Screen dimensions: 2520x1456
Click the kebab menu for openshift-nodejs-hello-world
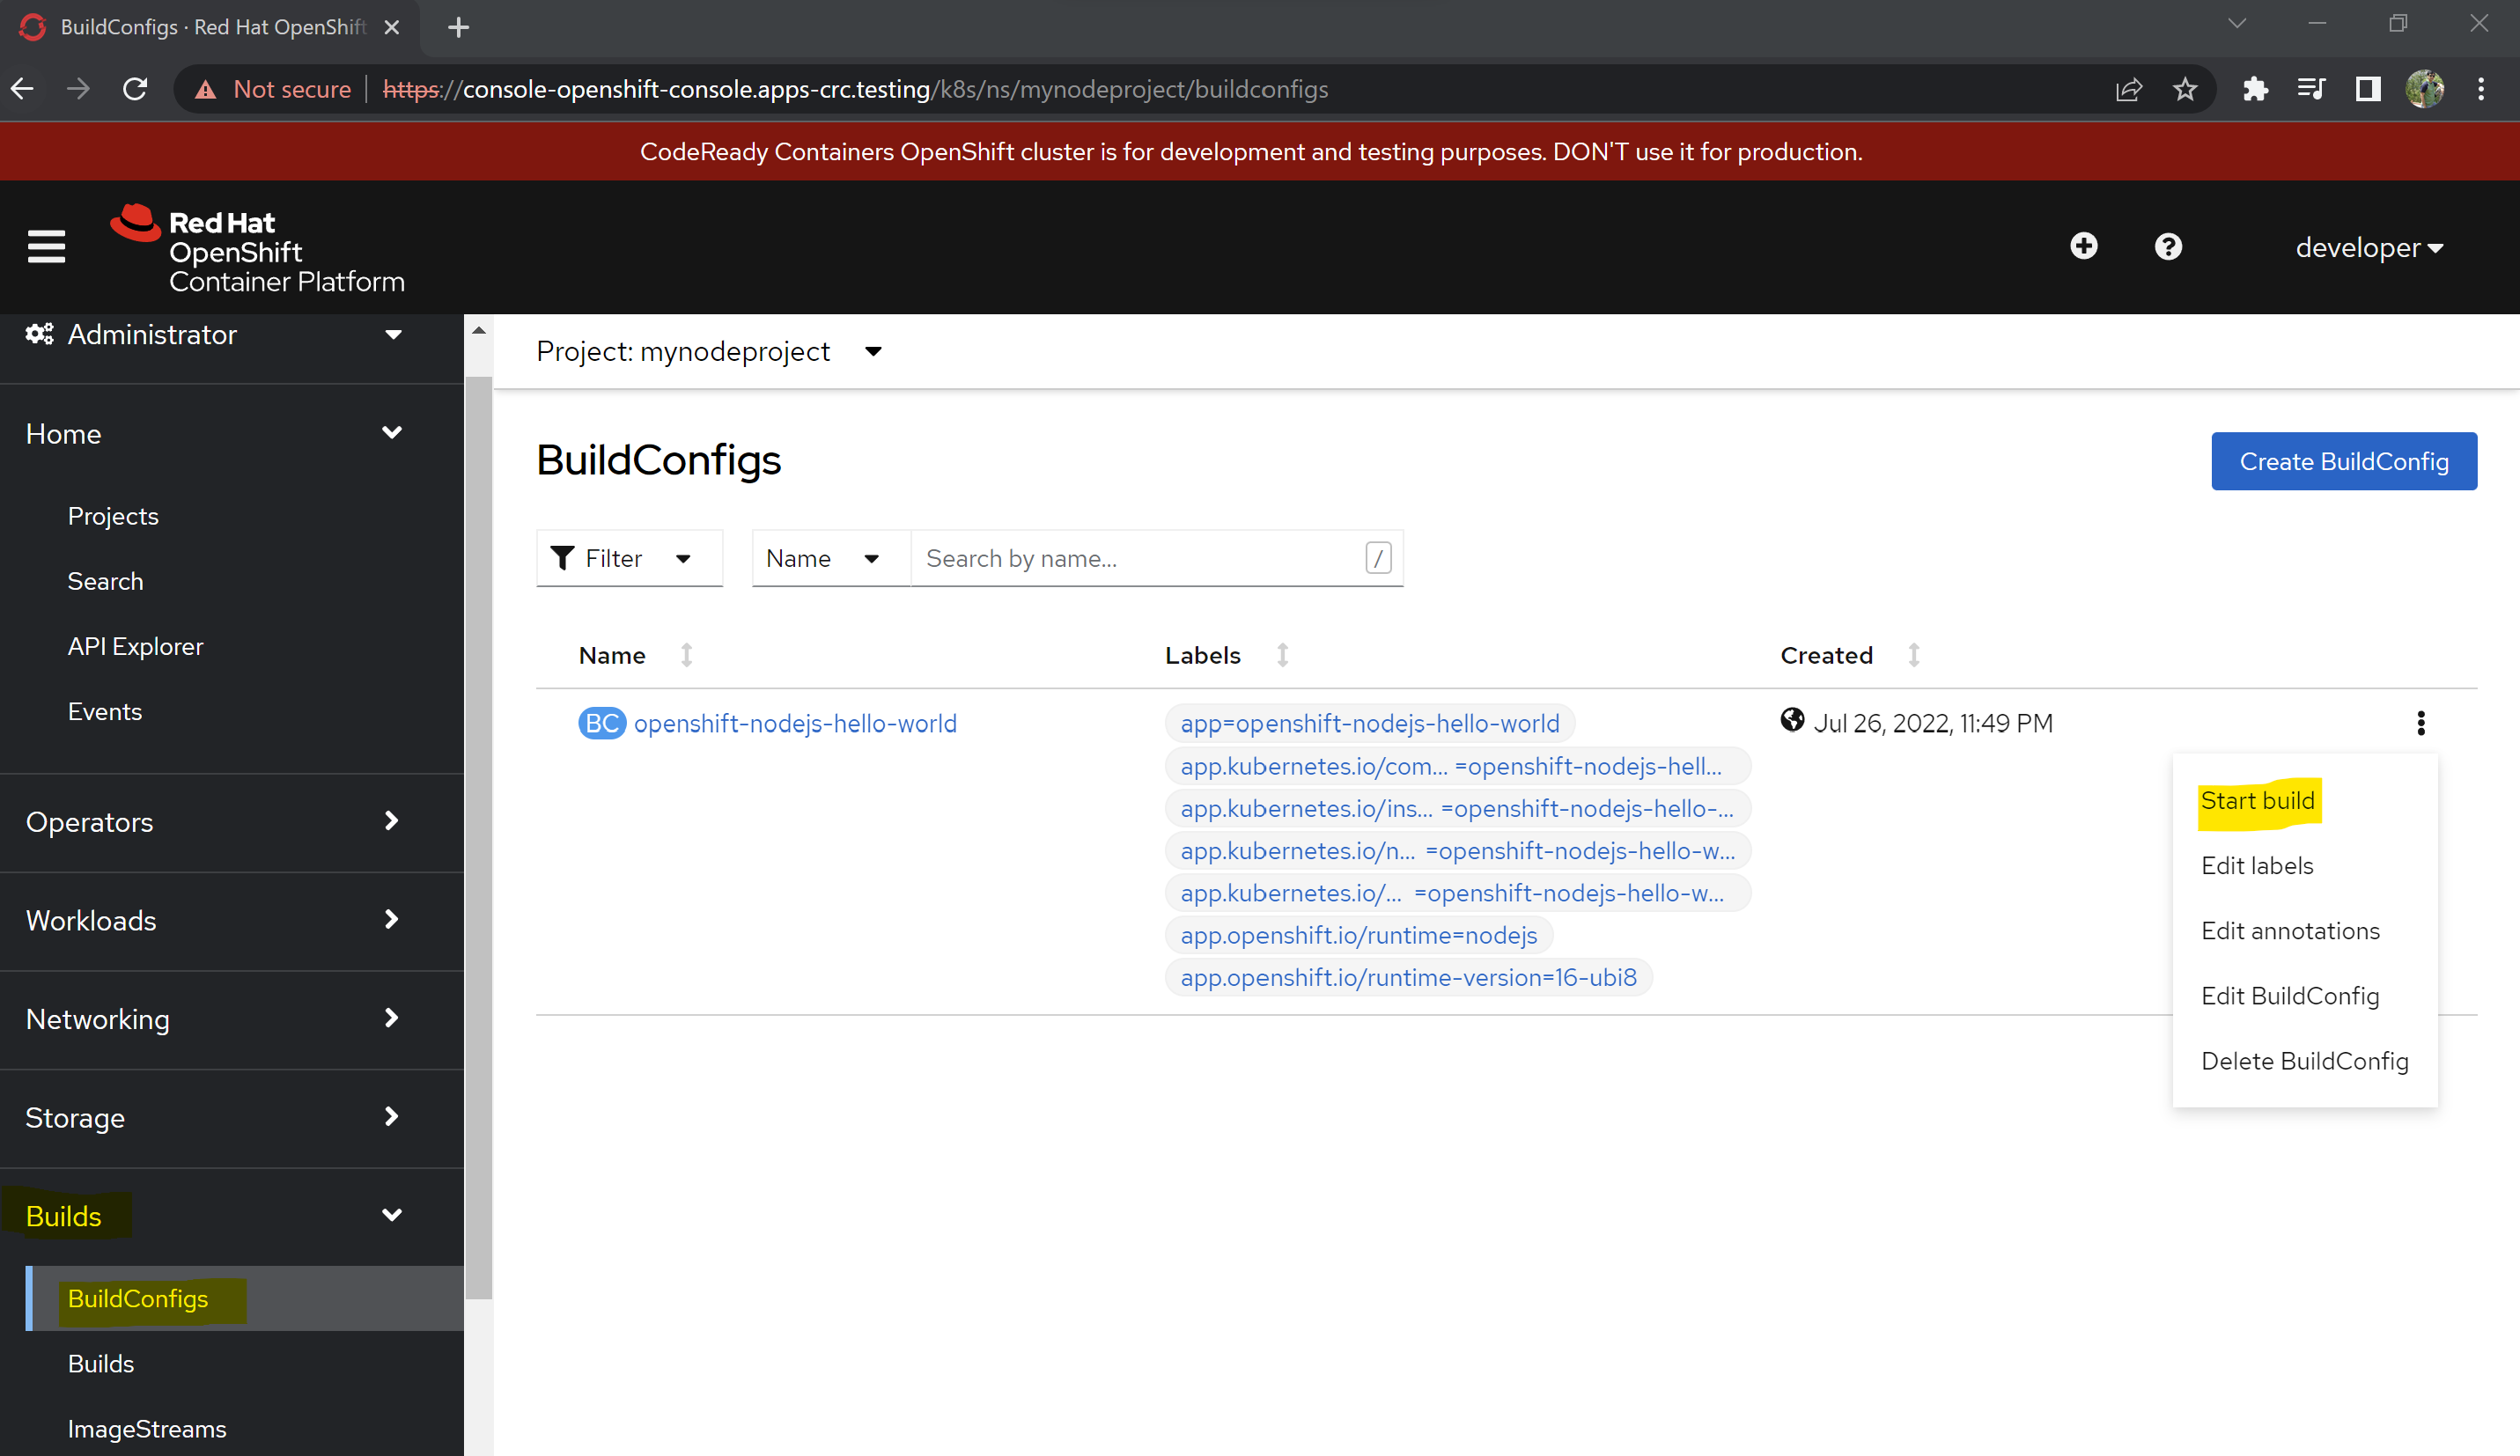pyautogui.click(x=2420, y=723)
